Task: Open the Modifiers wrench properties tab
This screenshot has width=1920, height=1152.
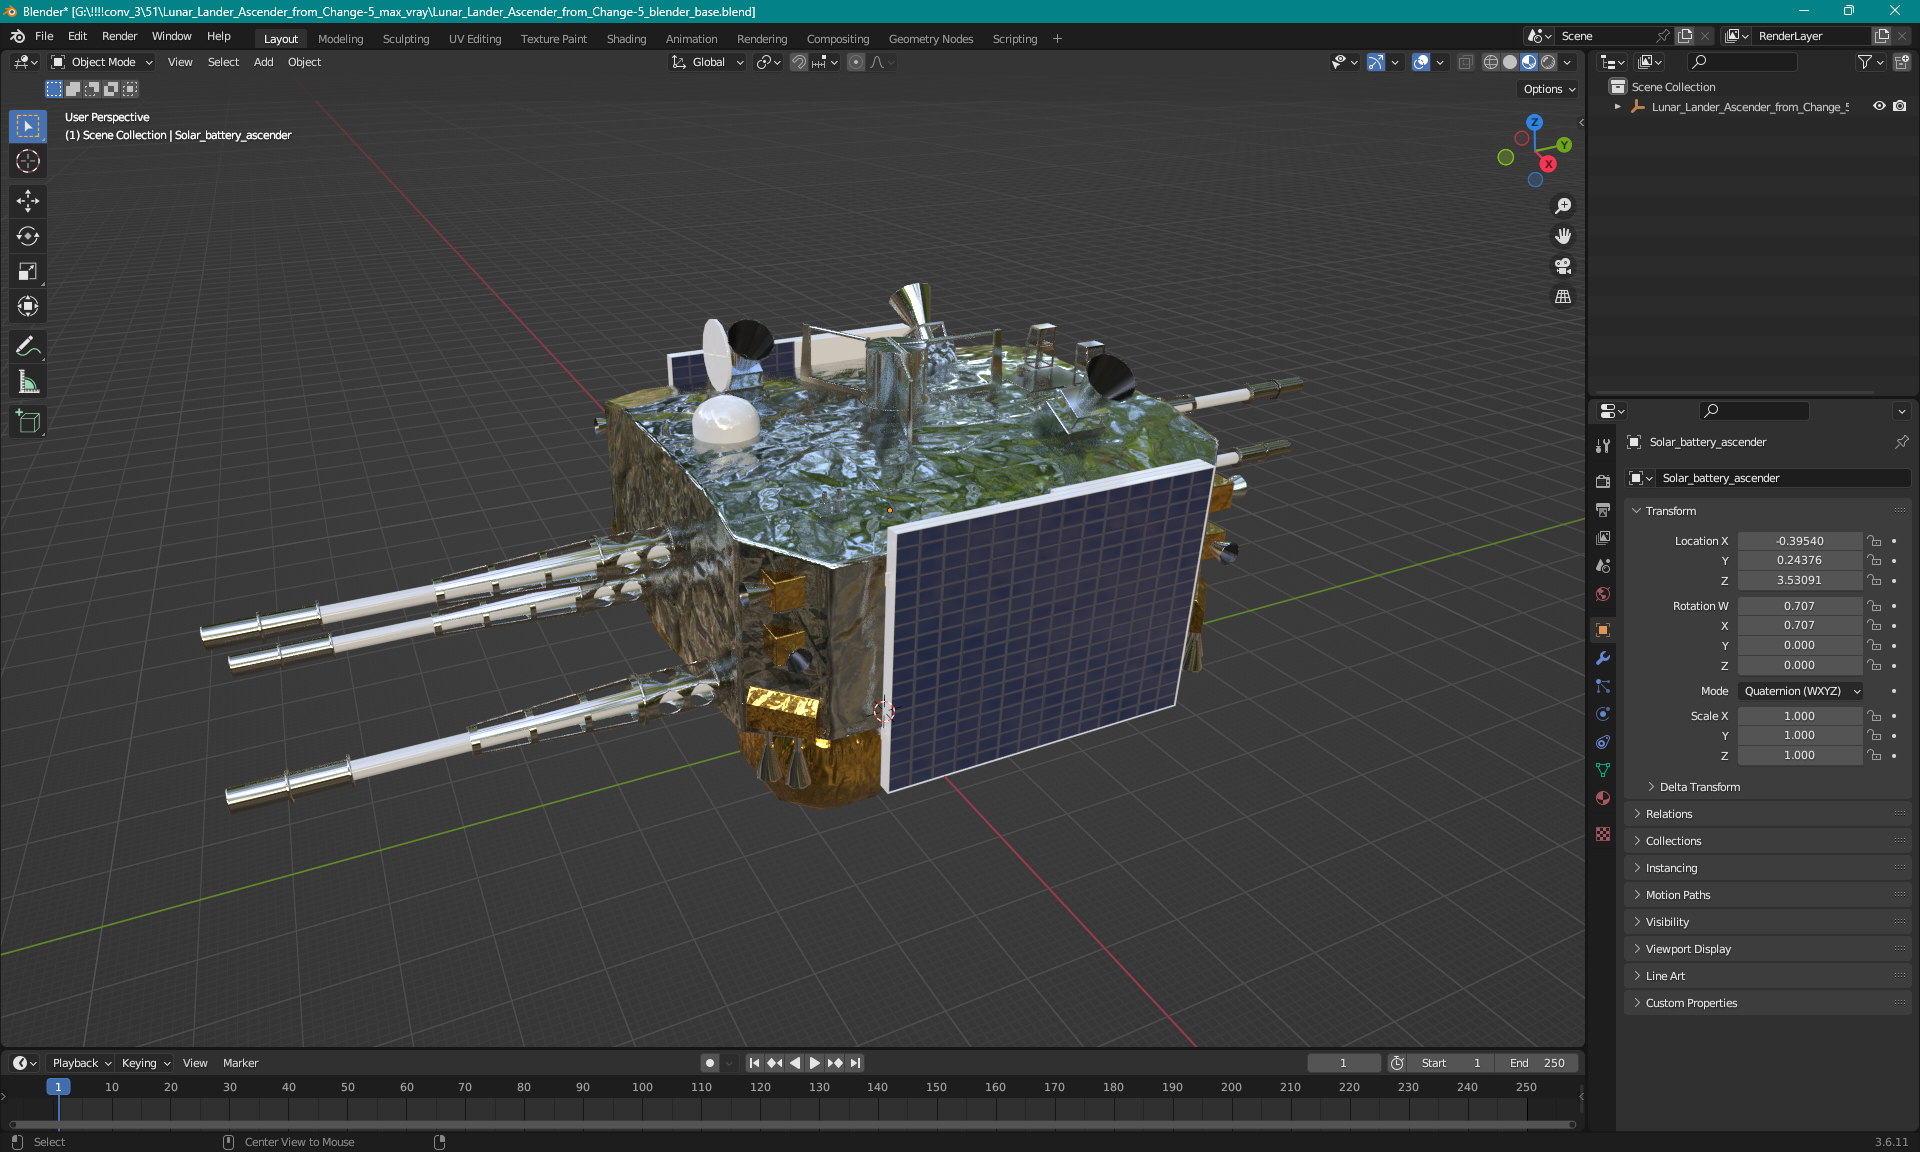Action: [x=1603, y=658]
